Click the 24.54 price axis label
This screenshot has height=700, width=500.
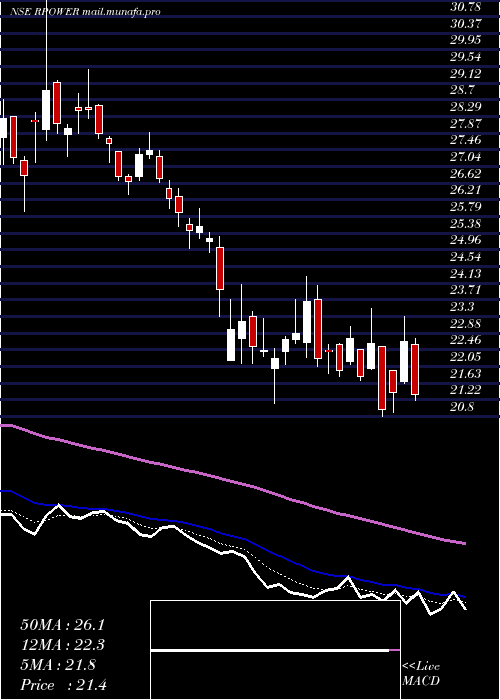tap(466, 257)
